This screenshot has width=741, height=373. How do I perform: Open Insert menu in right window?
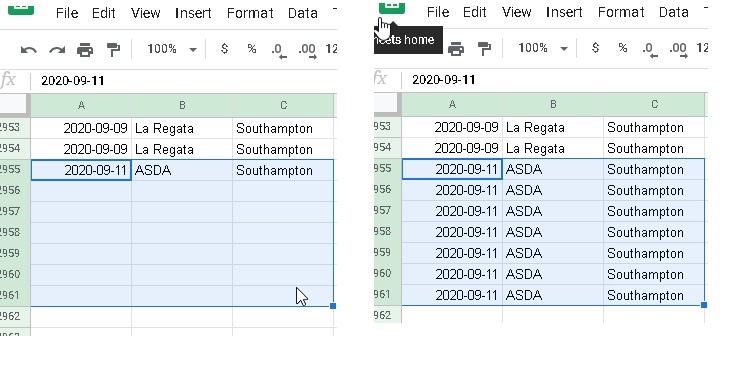click(x=564, y=12)
